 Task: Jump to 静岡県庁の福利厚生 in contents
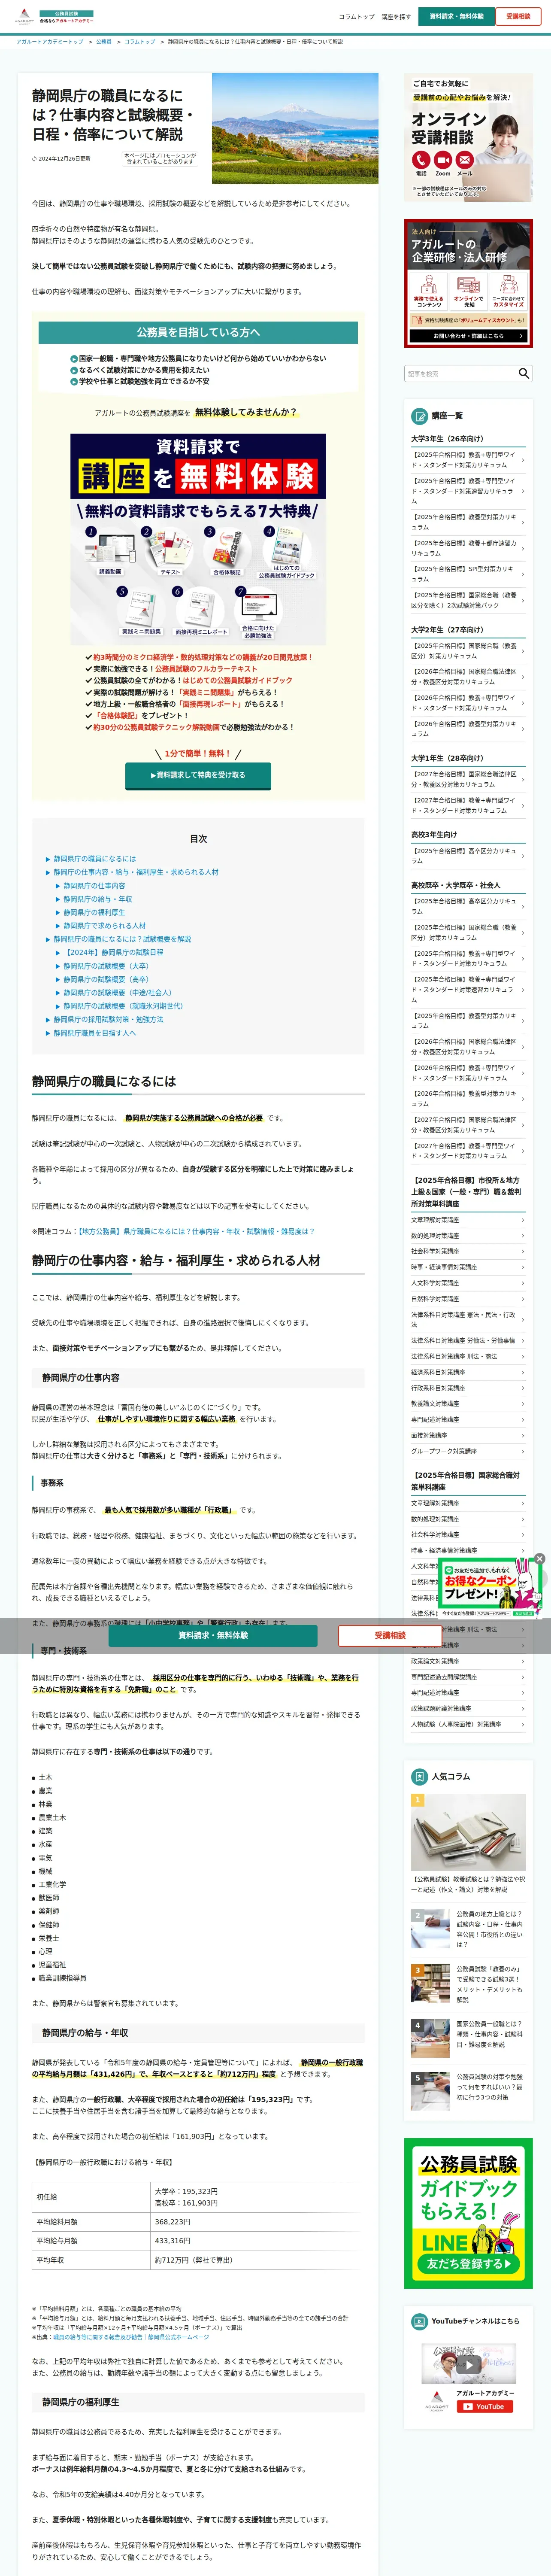pos(95,912)
